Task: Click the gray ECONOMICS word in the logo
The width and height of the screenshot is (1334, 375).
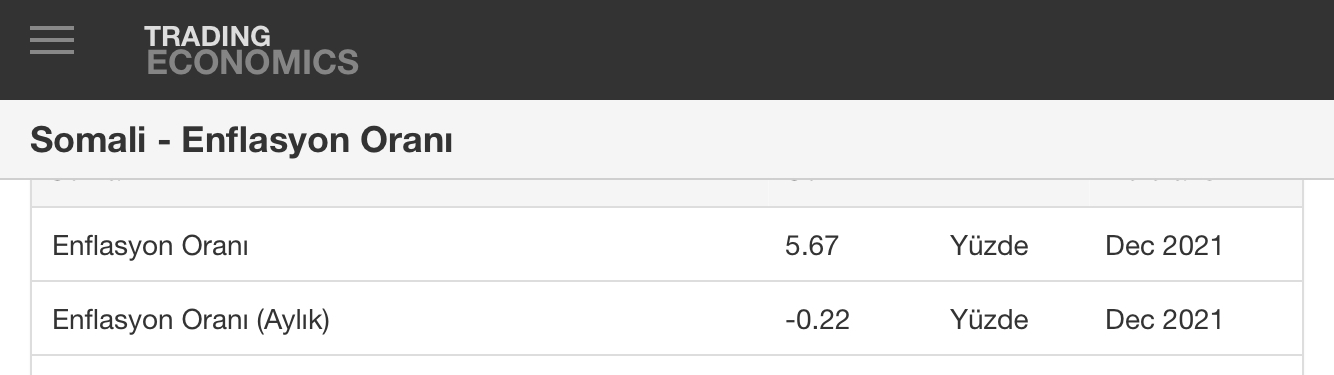Action: (x=252, y=63)
